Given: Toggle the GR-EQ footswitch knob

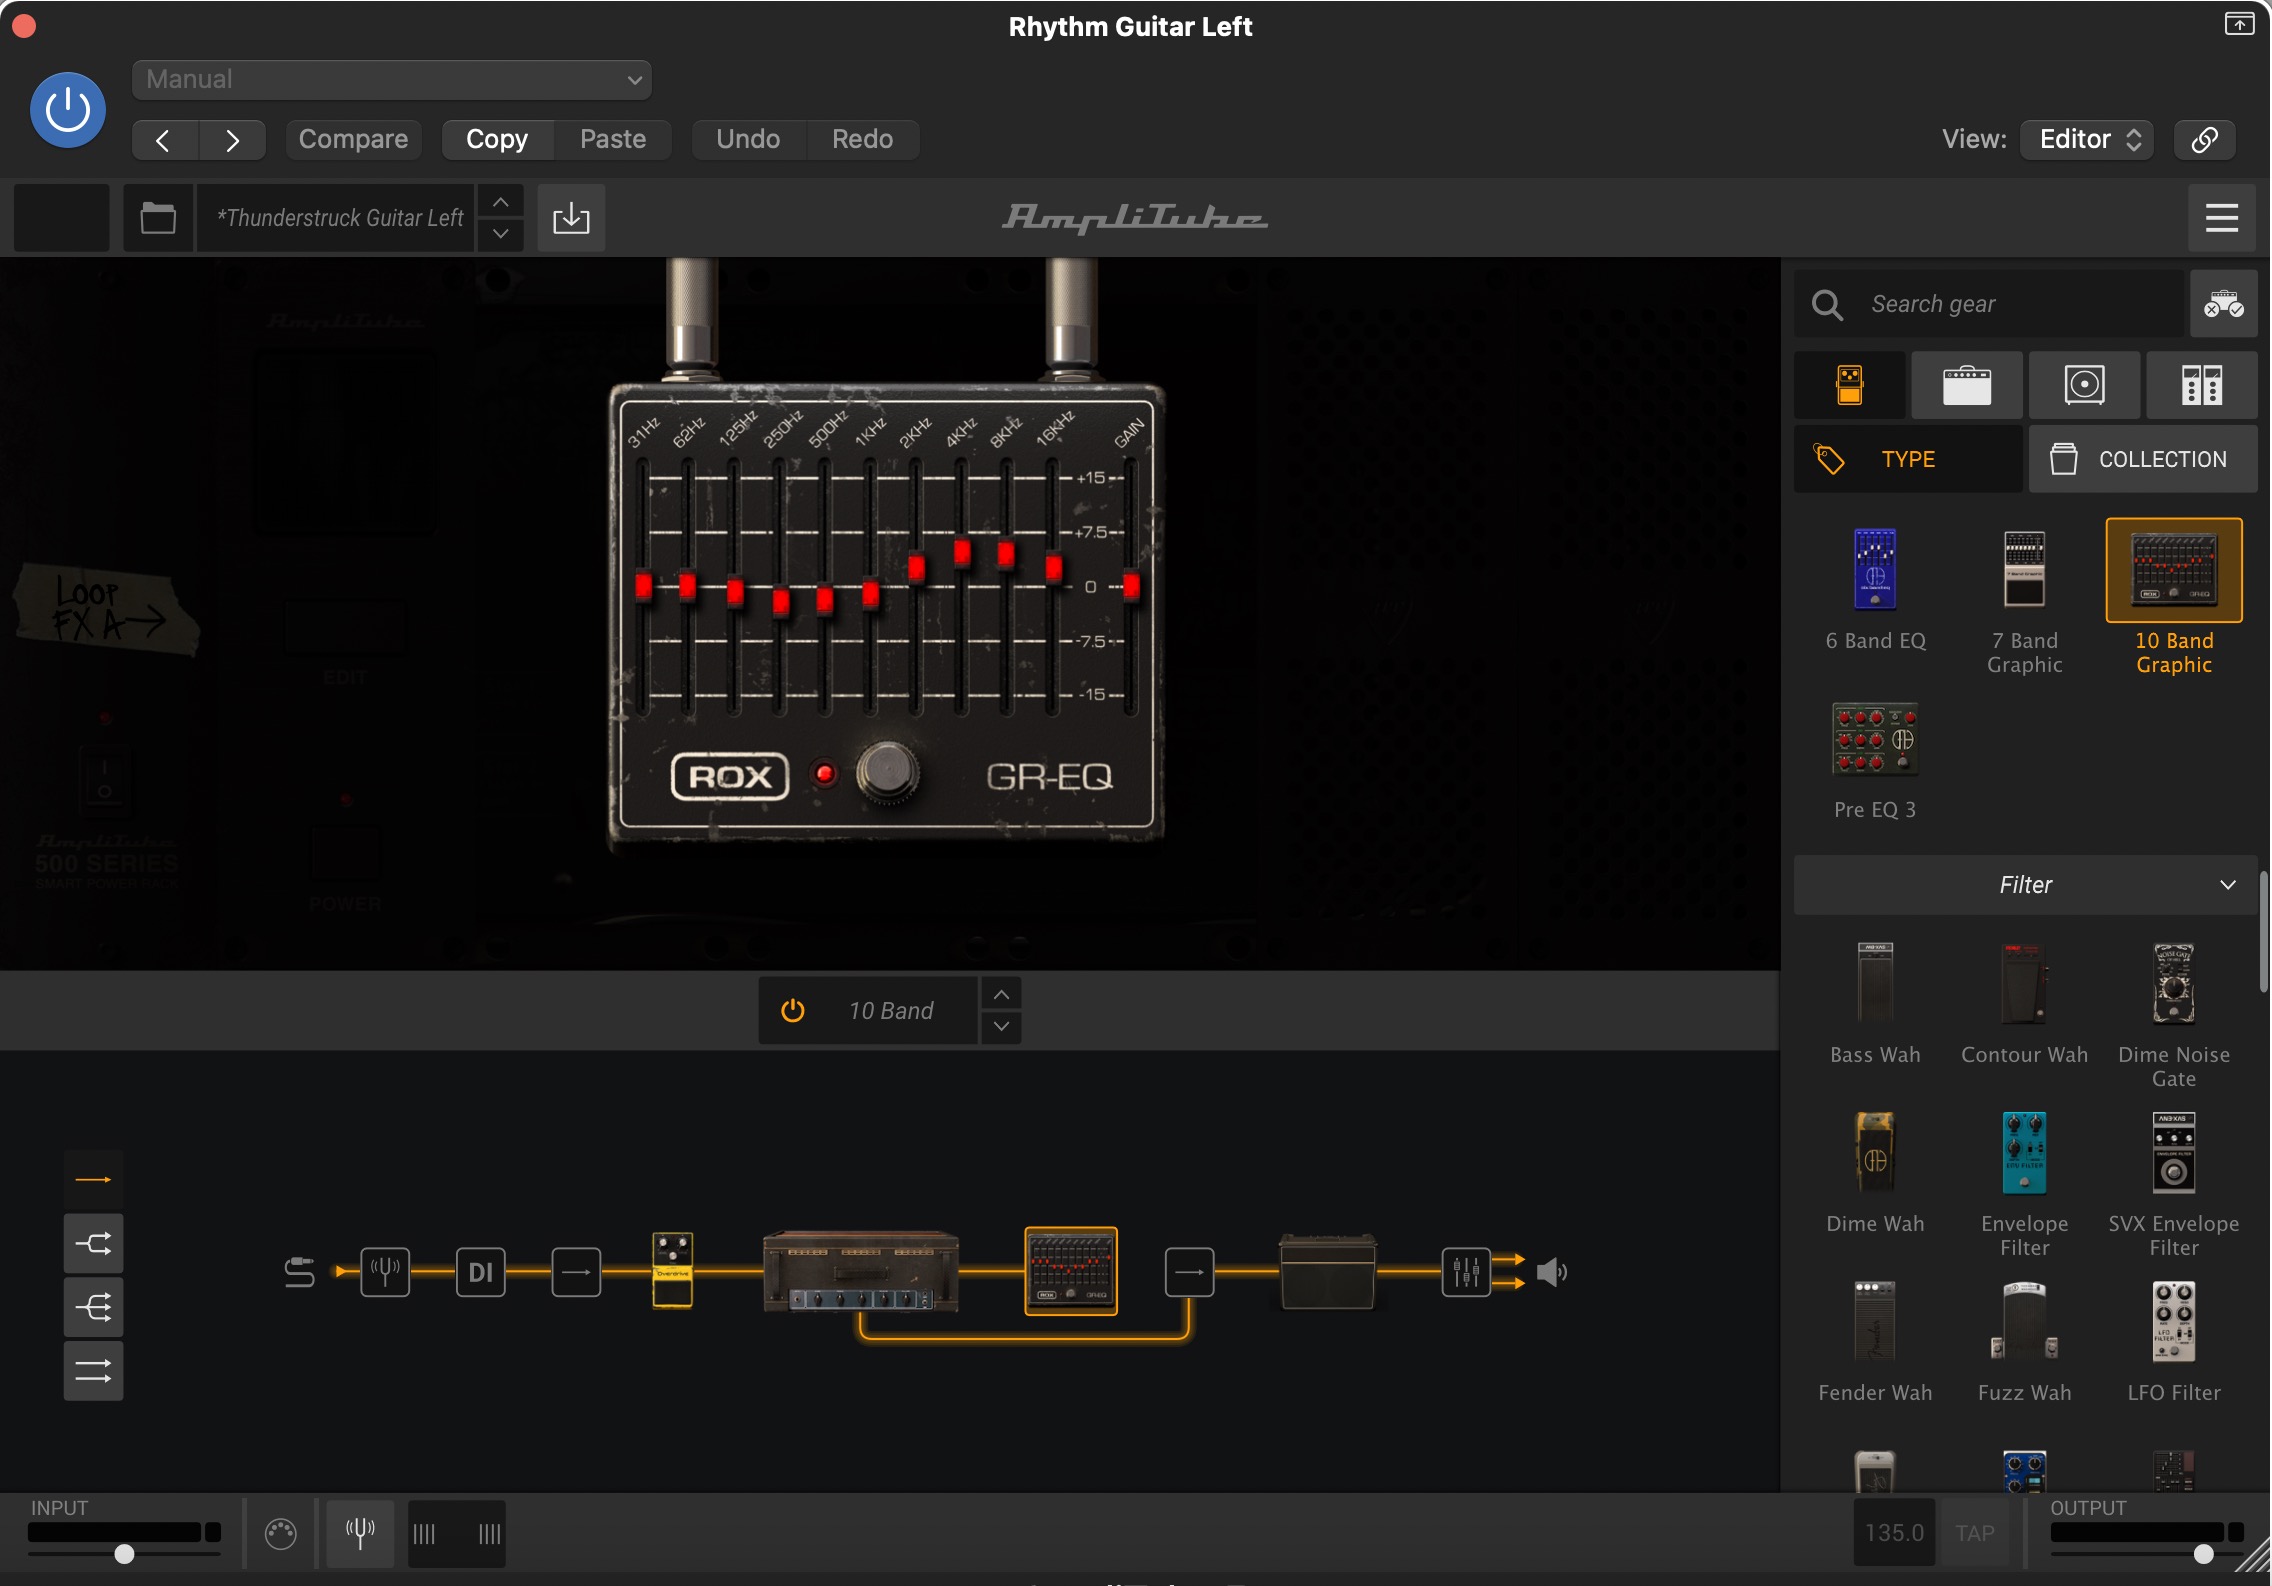Looking at the screenshot, I should (887, 772).
